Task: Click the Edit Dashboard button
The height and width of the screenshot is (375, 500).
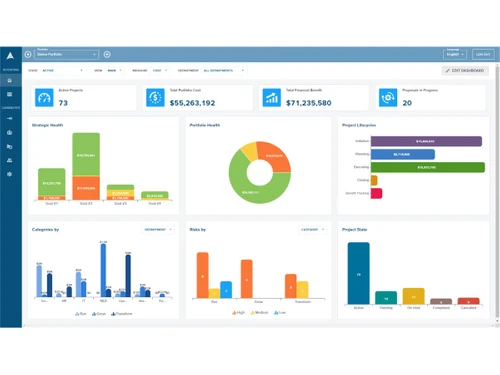Action: coord(465,71)
